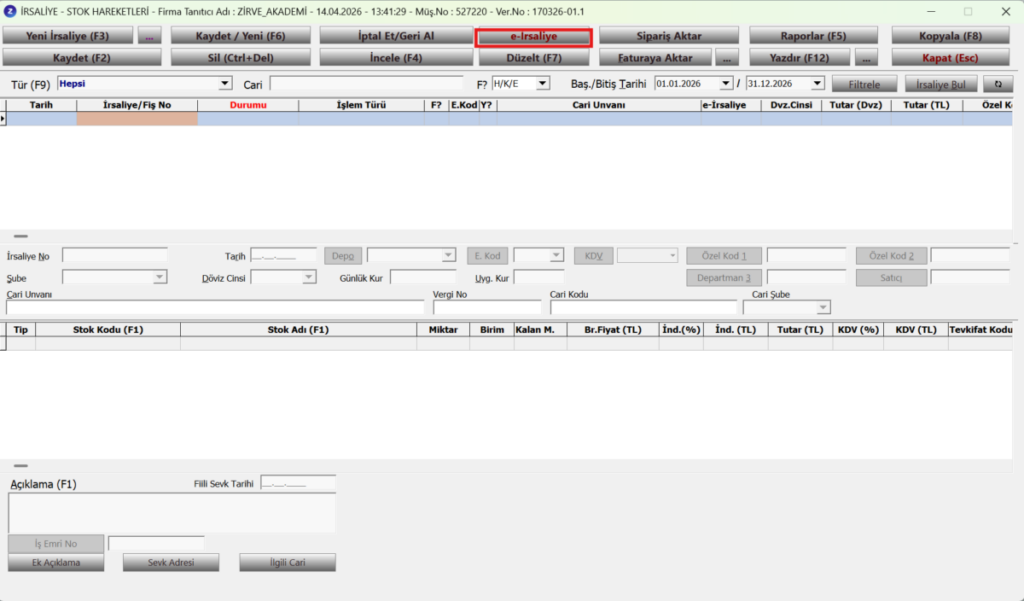
Task: Click Yazdır (F12) button
Action: [799, 57]
